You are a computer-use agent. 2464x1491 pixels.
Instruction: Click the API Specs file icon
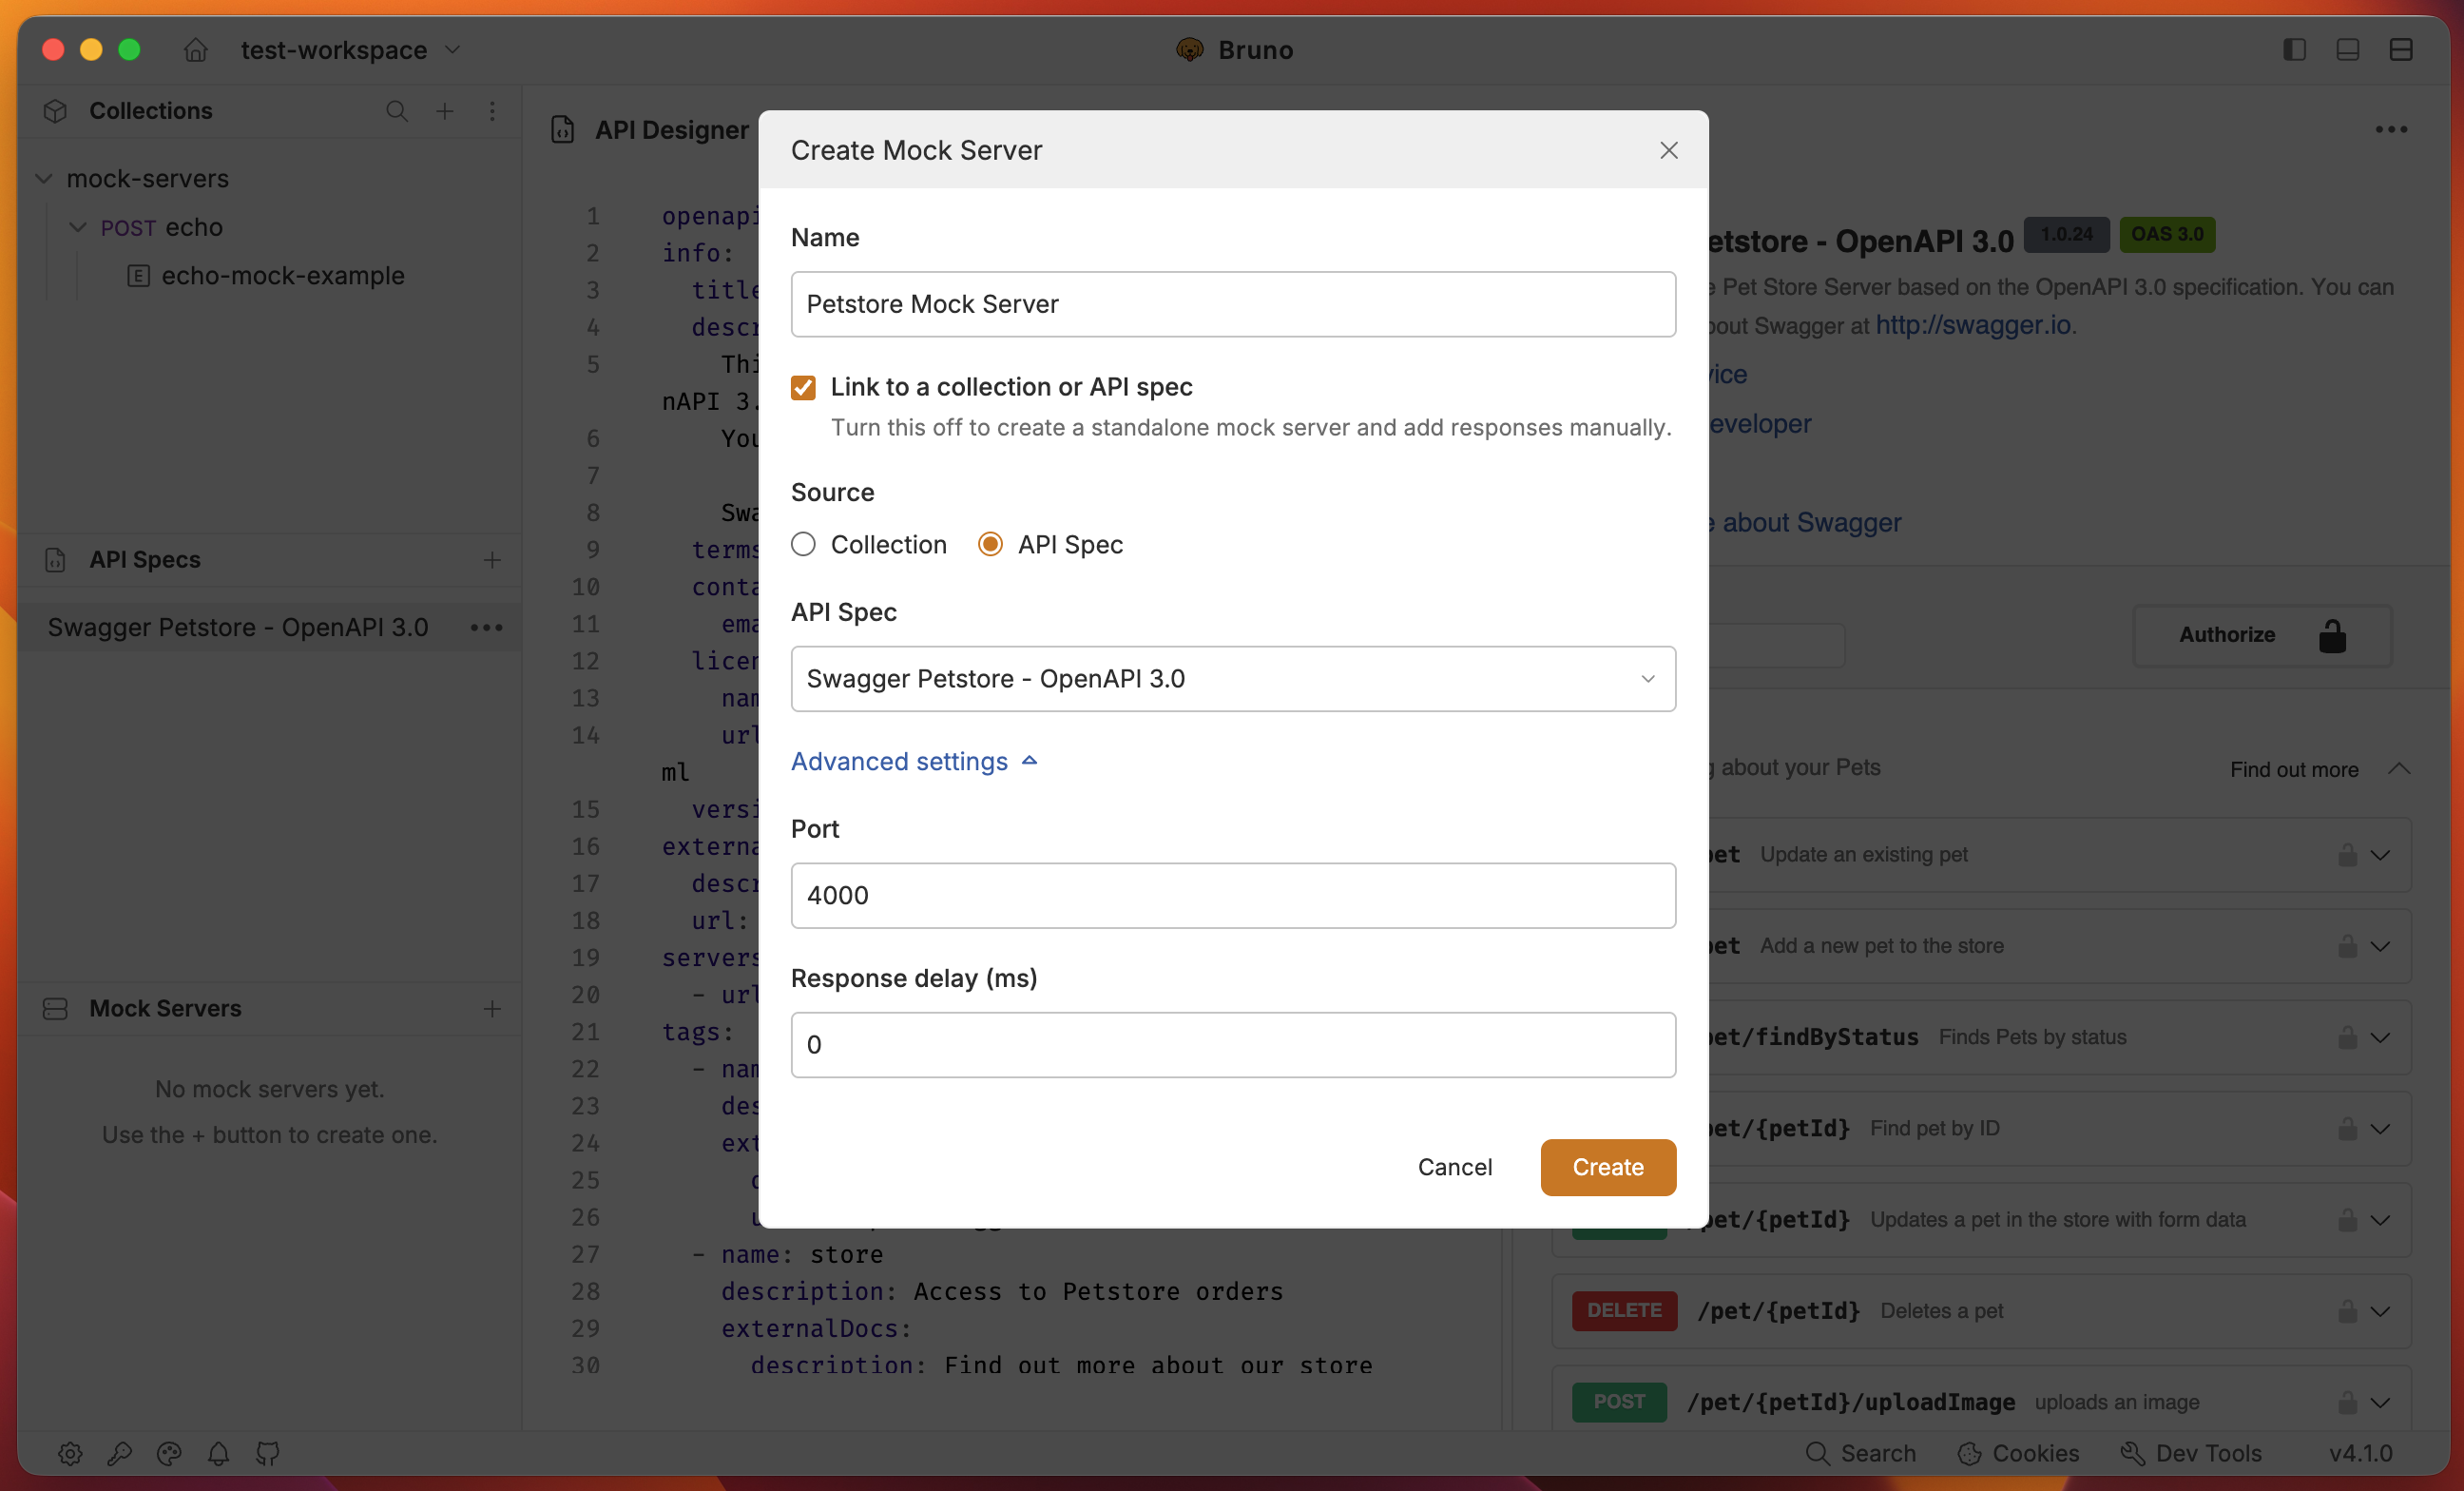coord(56,560)
